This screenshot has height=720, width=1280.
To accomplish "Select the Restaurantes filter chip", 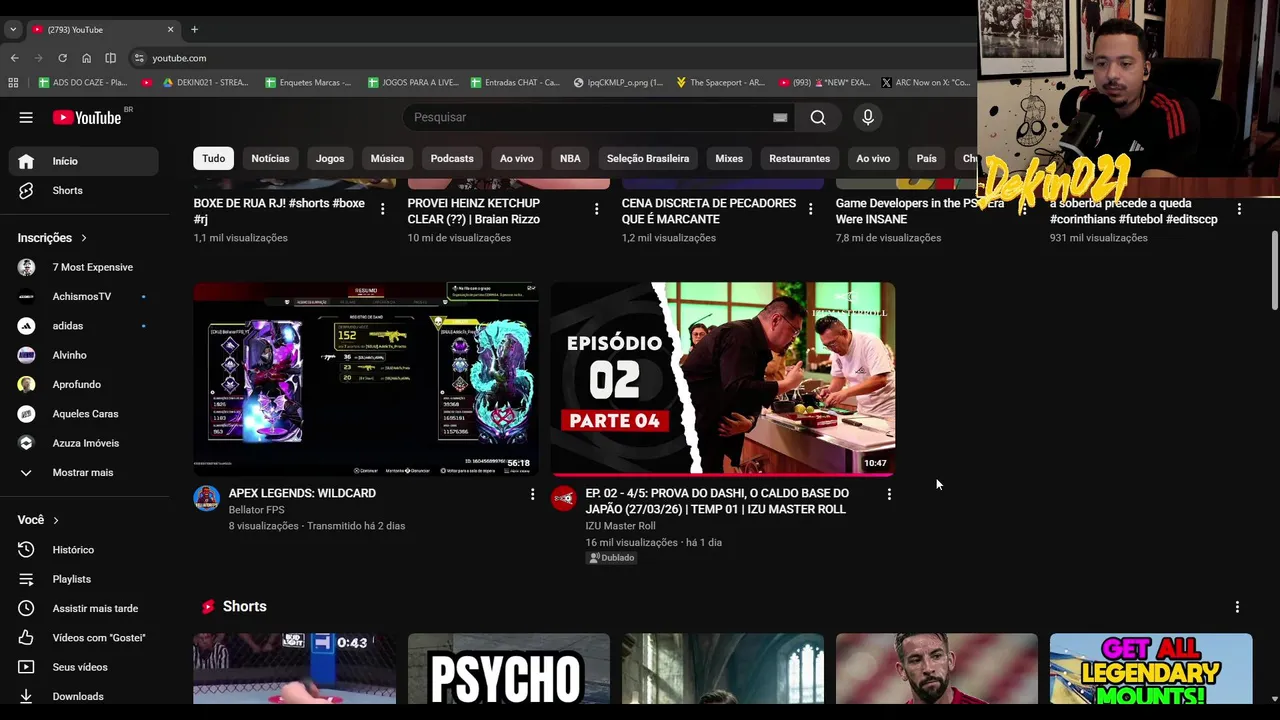I will point(799,158).
